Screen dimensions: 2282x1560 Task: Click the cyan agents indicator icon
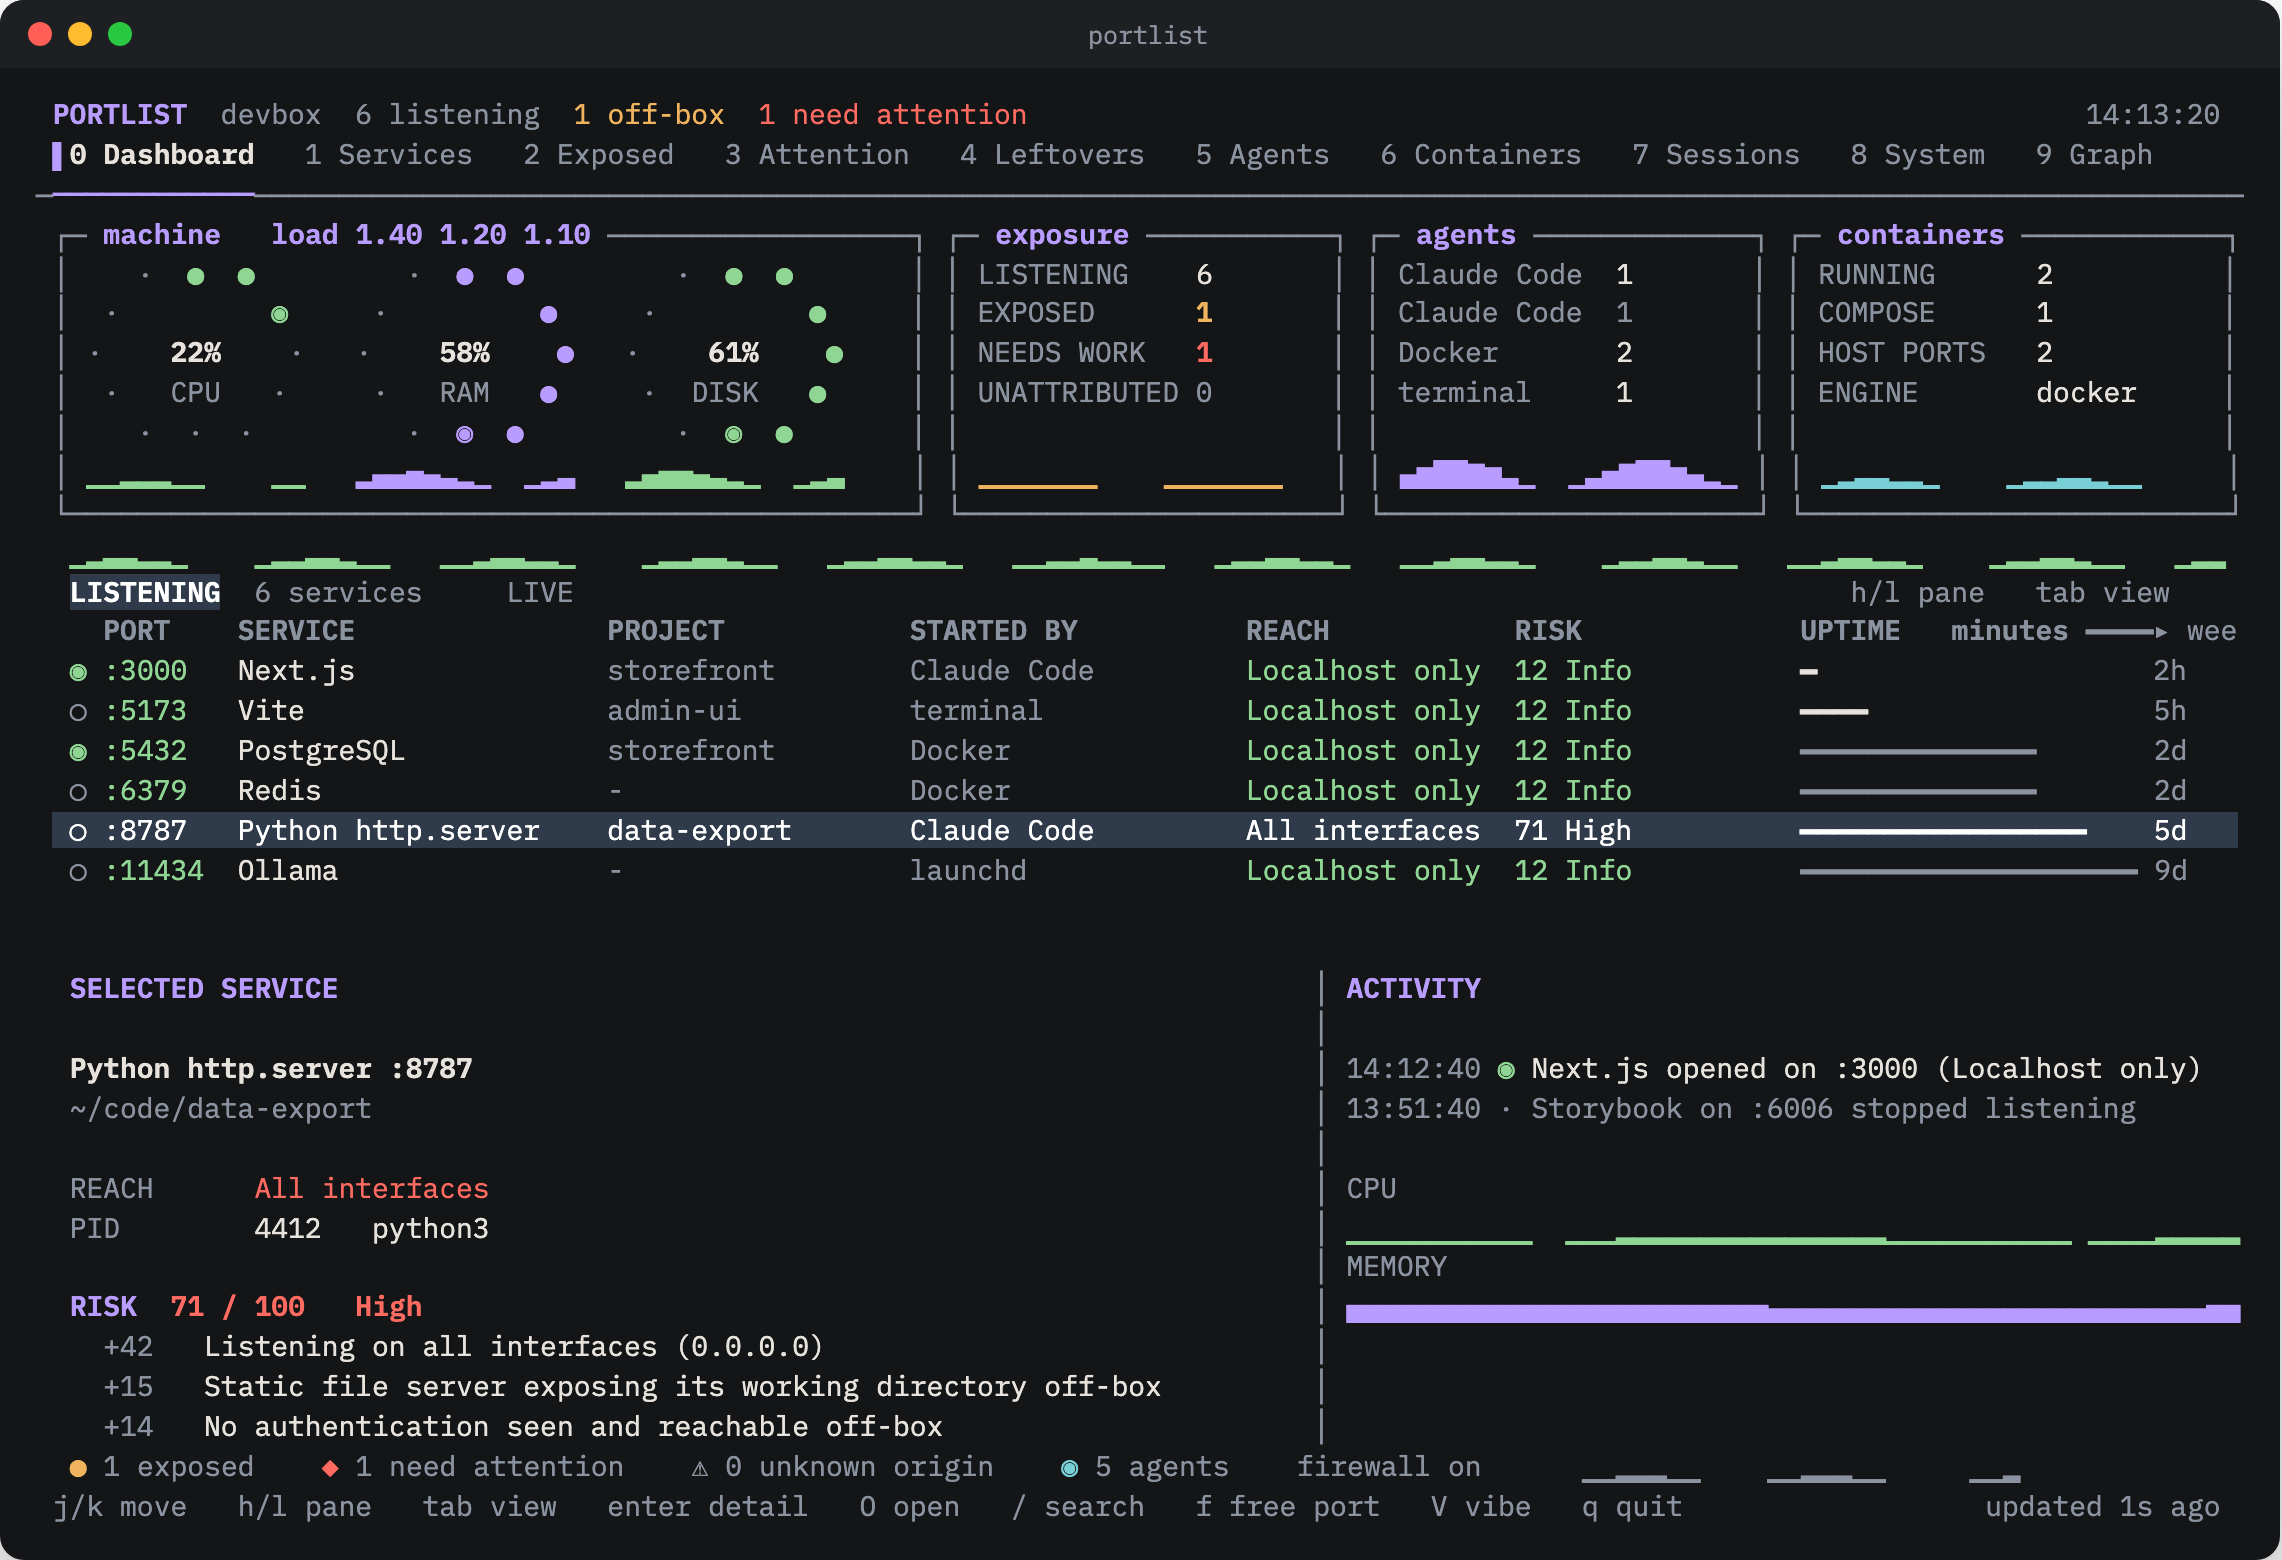[1069, 1468]
